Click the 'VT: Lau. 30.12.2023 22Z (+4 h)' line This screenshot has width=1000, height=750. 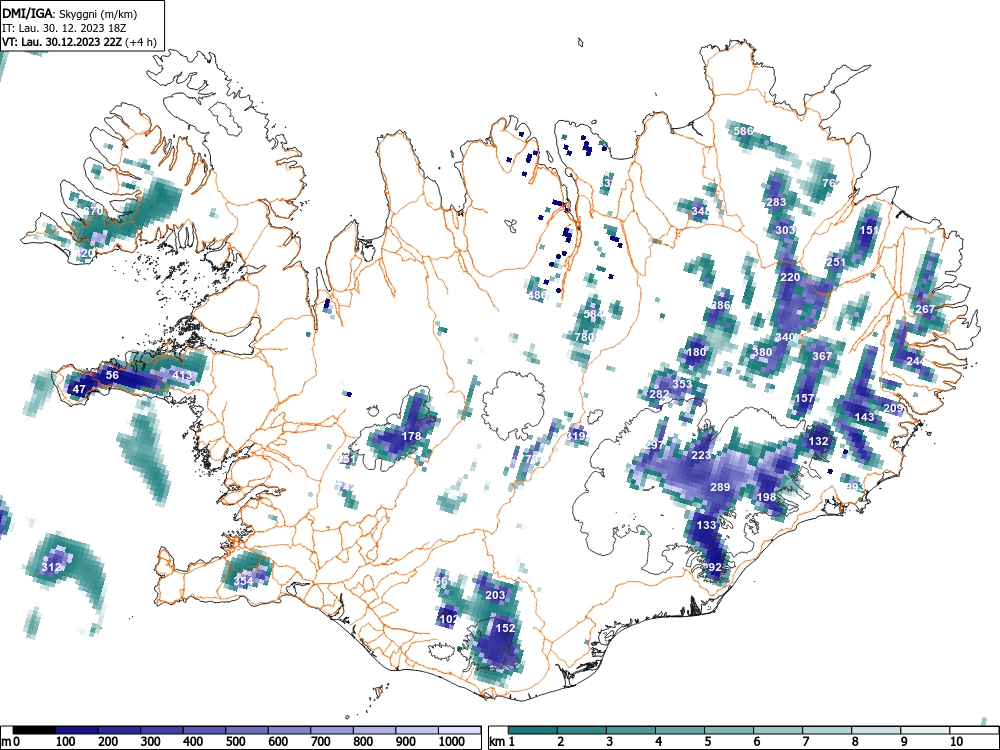coord(78,41)
